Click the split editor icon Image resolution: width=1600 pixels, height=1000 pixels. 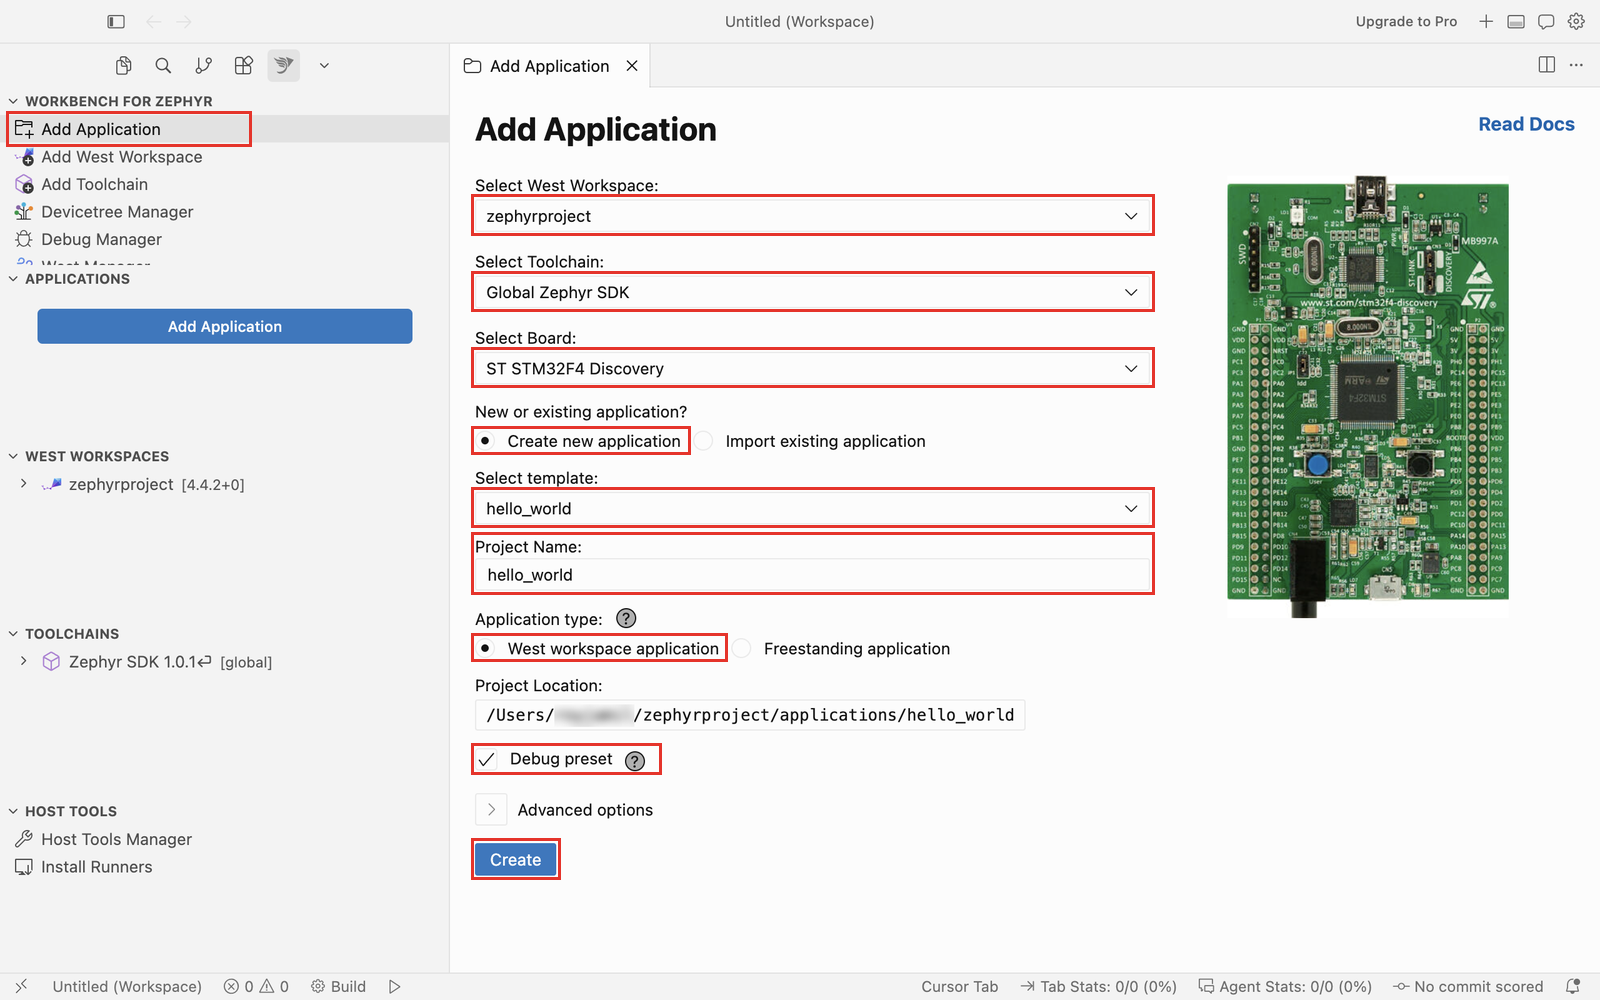pyautogui.click(x=1547, y=65)
